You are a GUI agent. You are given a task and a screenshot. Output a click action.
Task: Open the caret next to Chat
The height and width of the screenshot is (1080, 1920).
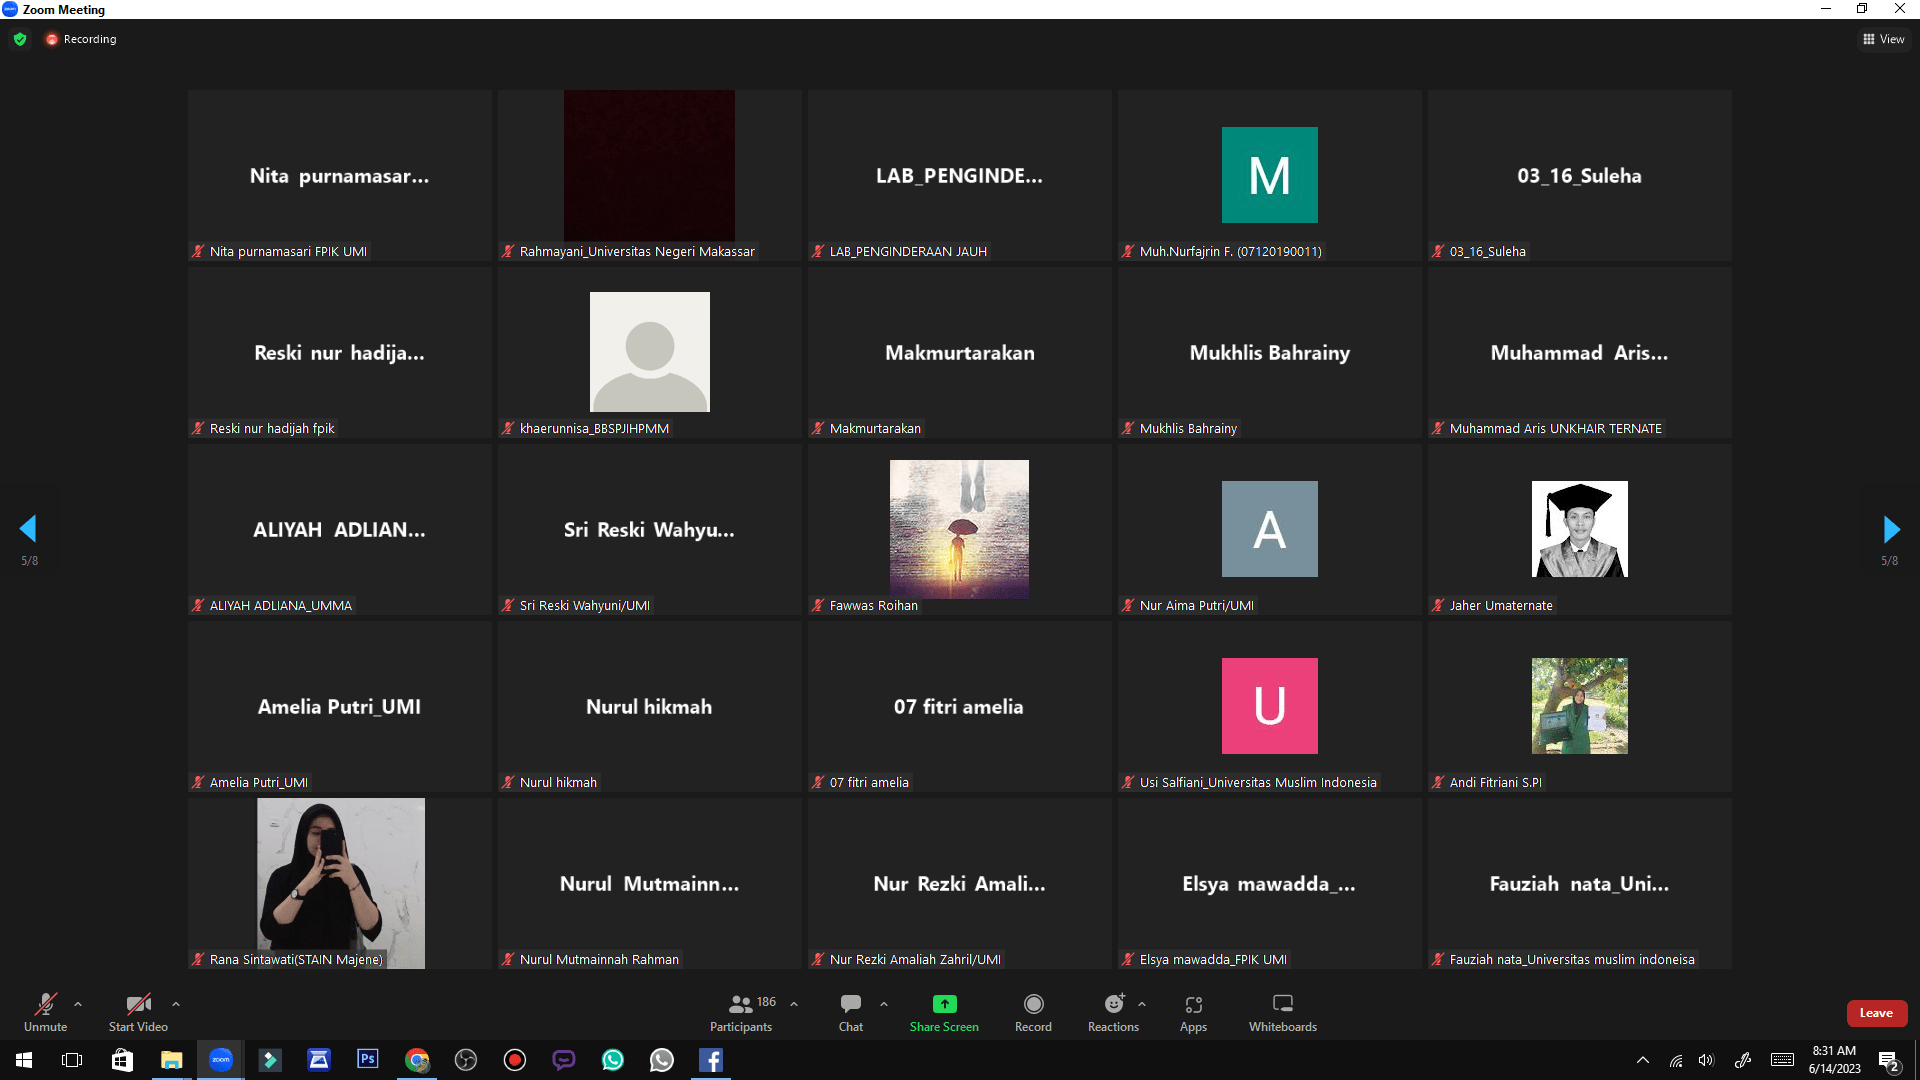click(x=884, y=1004)
